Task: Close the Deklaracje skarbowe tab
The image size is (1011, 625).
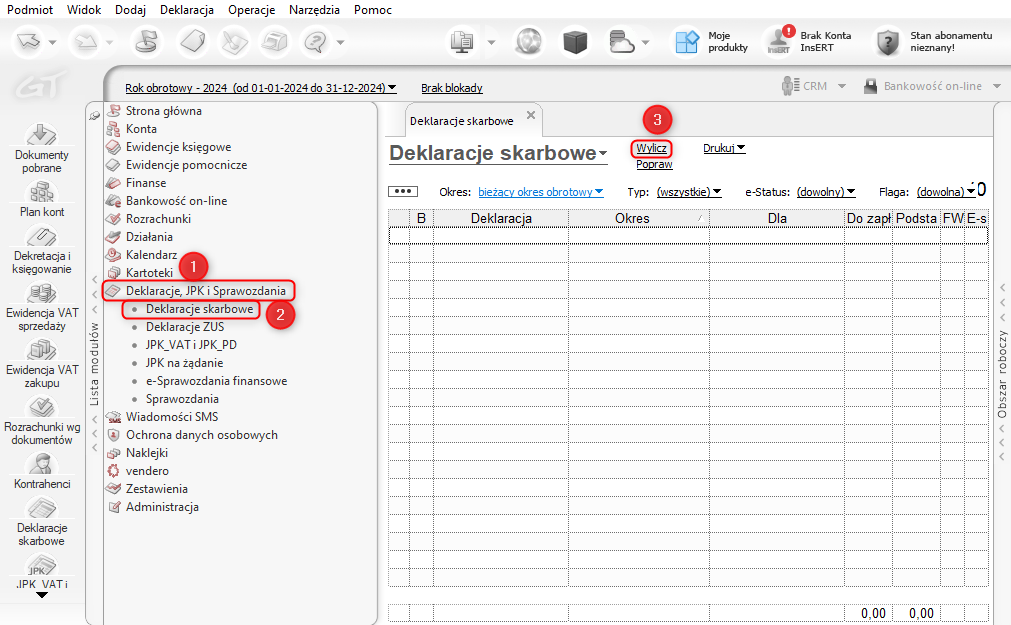Action: 531,115
